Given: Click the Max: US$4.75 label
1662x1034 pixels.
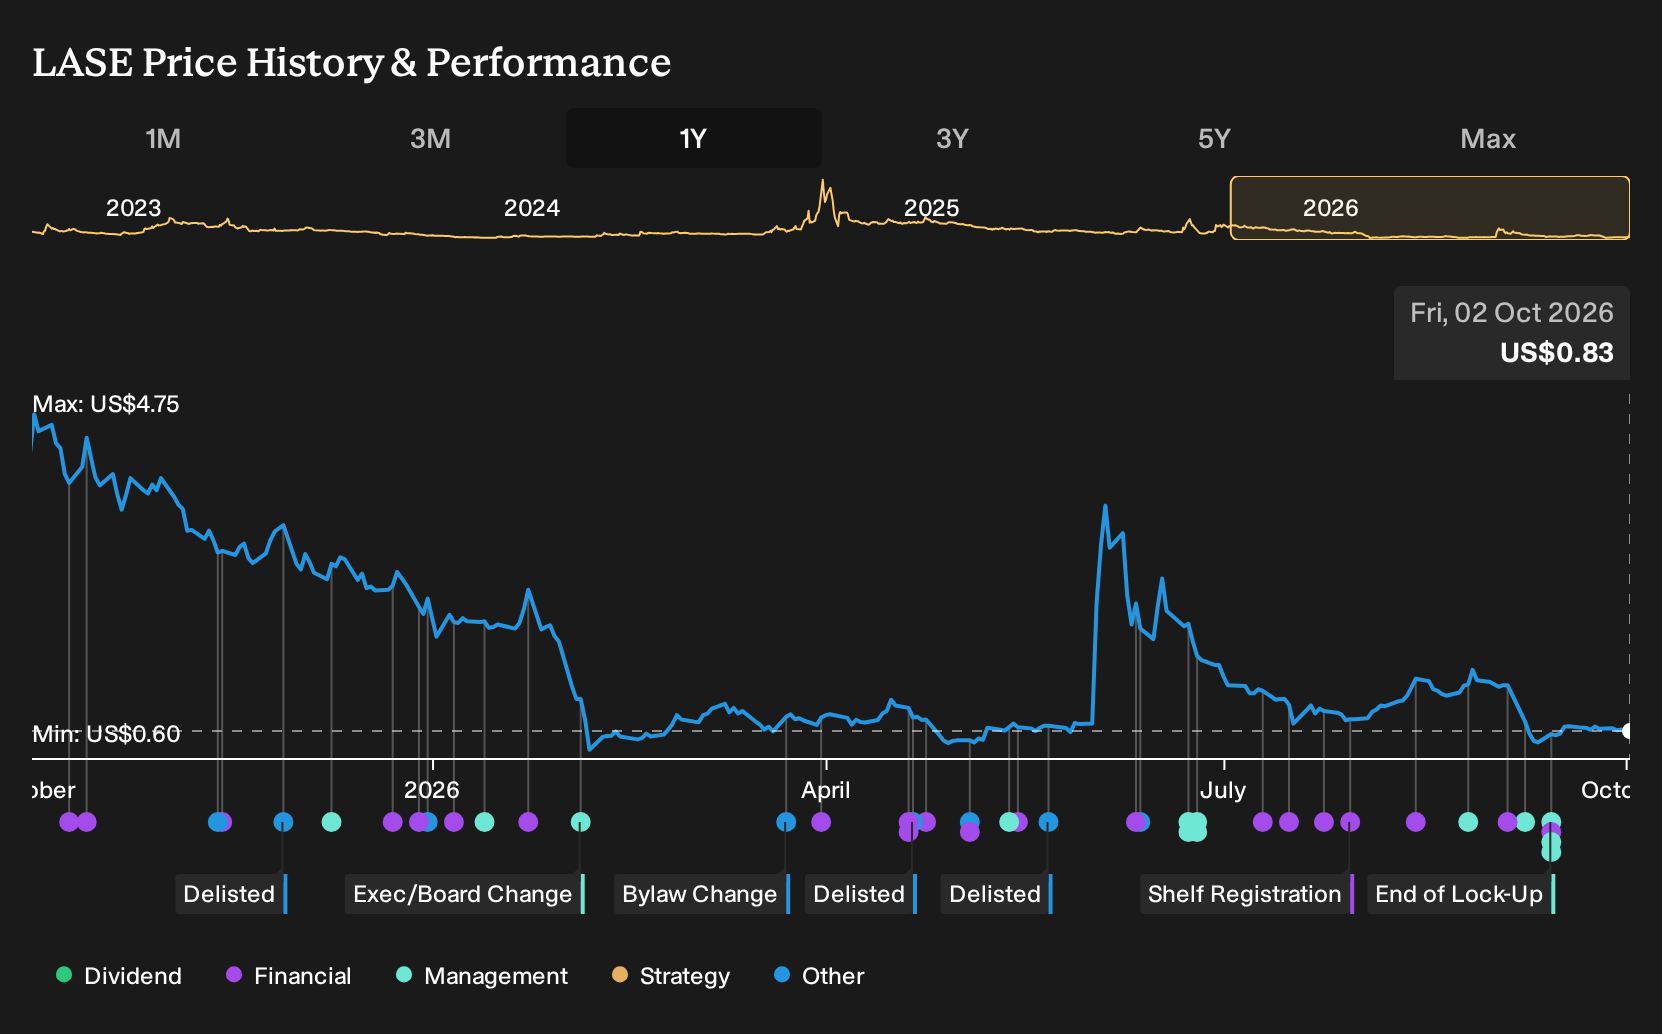Looking at the screenshot, I should tap(106, 404).
